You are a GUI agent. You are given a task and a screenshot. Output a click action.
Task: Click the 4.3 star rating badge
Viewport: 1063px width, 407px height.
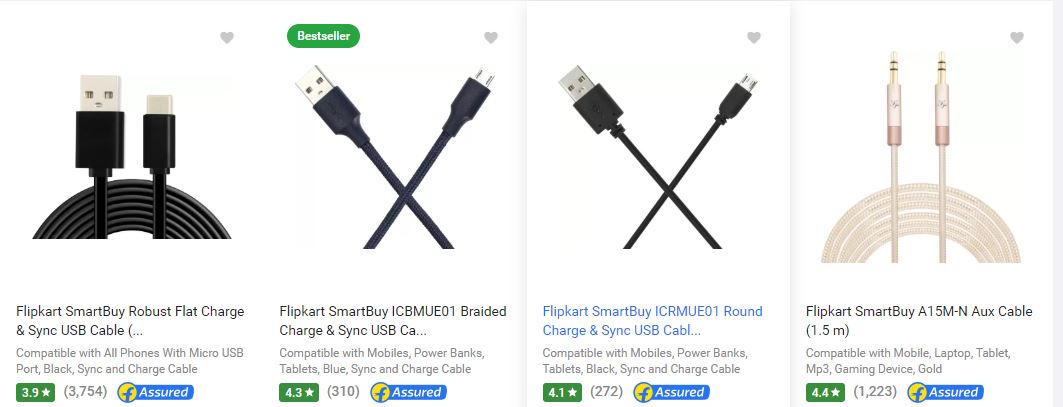tap(299, 392)
